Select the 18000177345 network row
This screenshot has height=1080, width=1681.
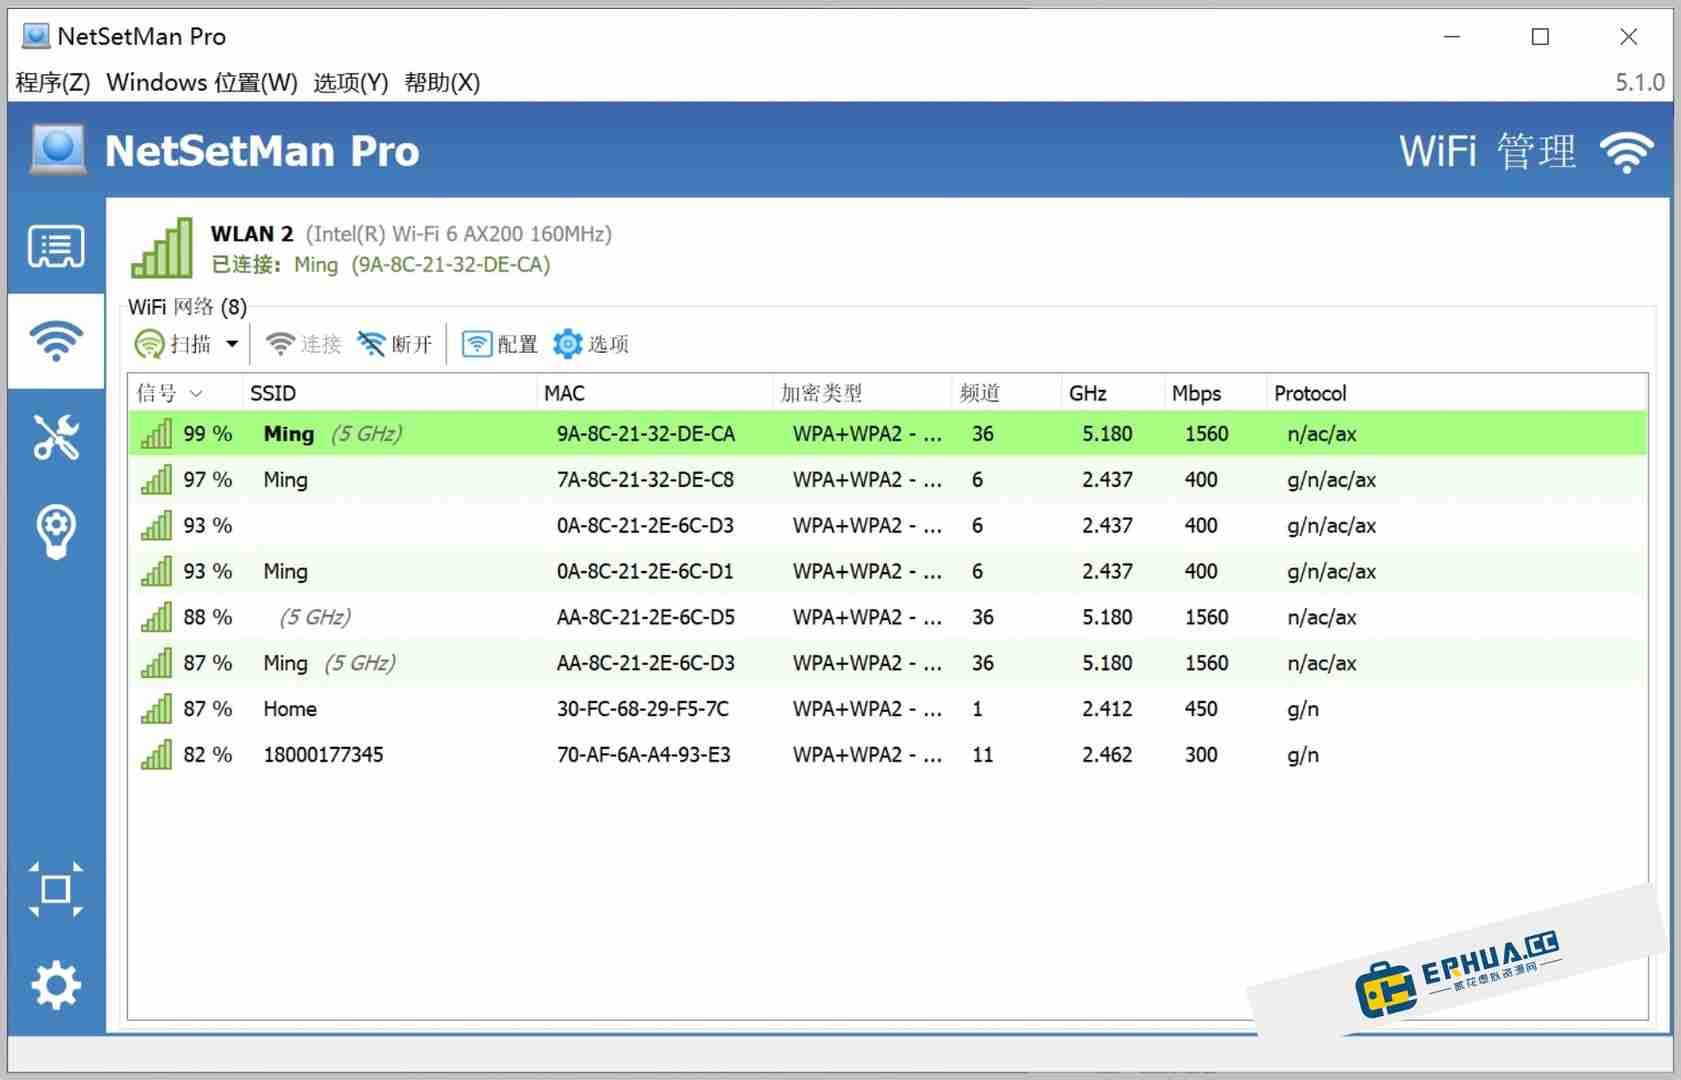(887, 755)
